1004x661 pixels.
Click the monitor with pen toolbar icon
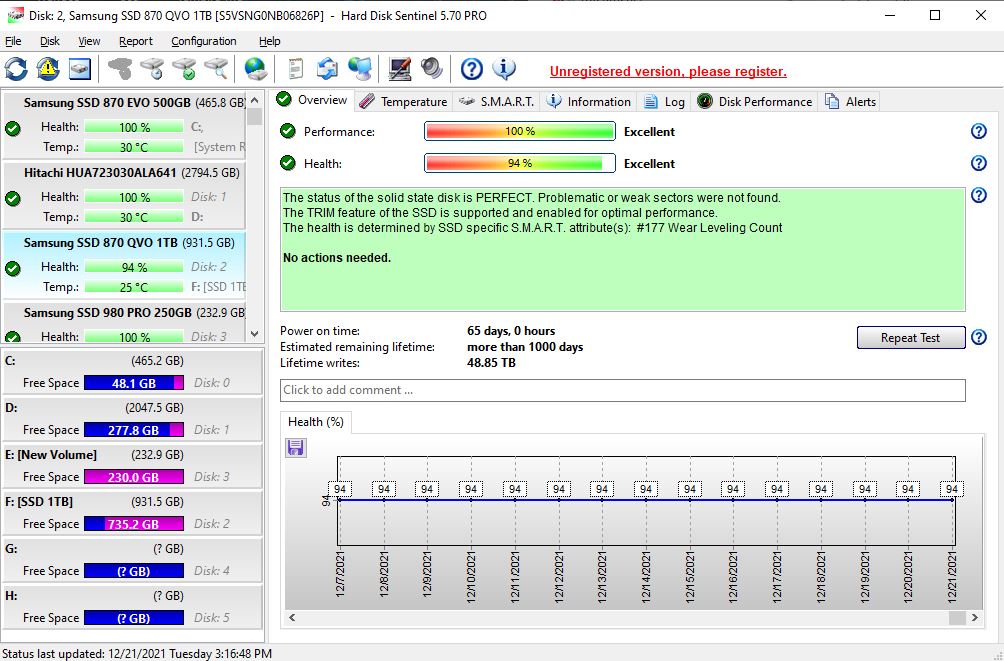click(400, 69)
